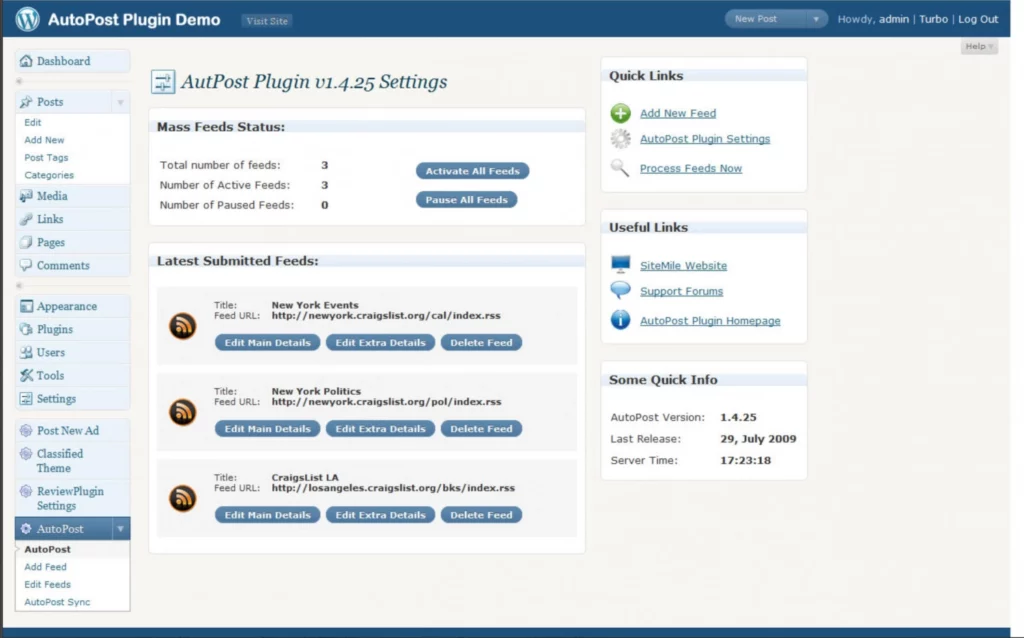Image resolution: width=1024 pixels, height=638 pixels.
Task: Click the Log Out link
Action: pos(978,19)
